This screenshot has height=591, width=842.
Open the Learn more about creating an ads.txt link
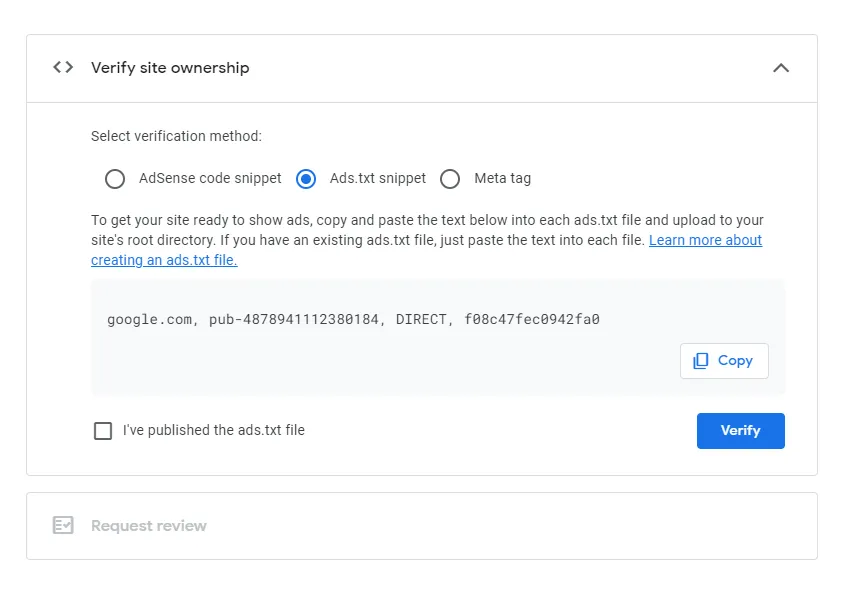(x=705, y=240)
